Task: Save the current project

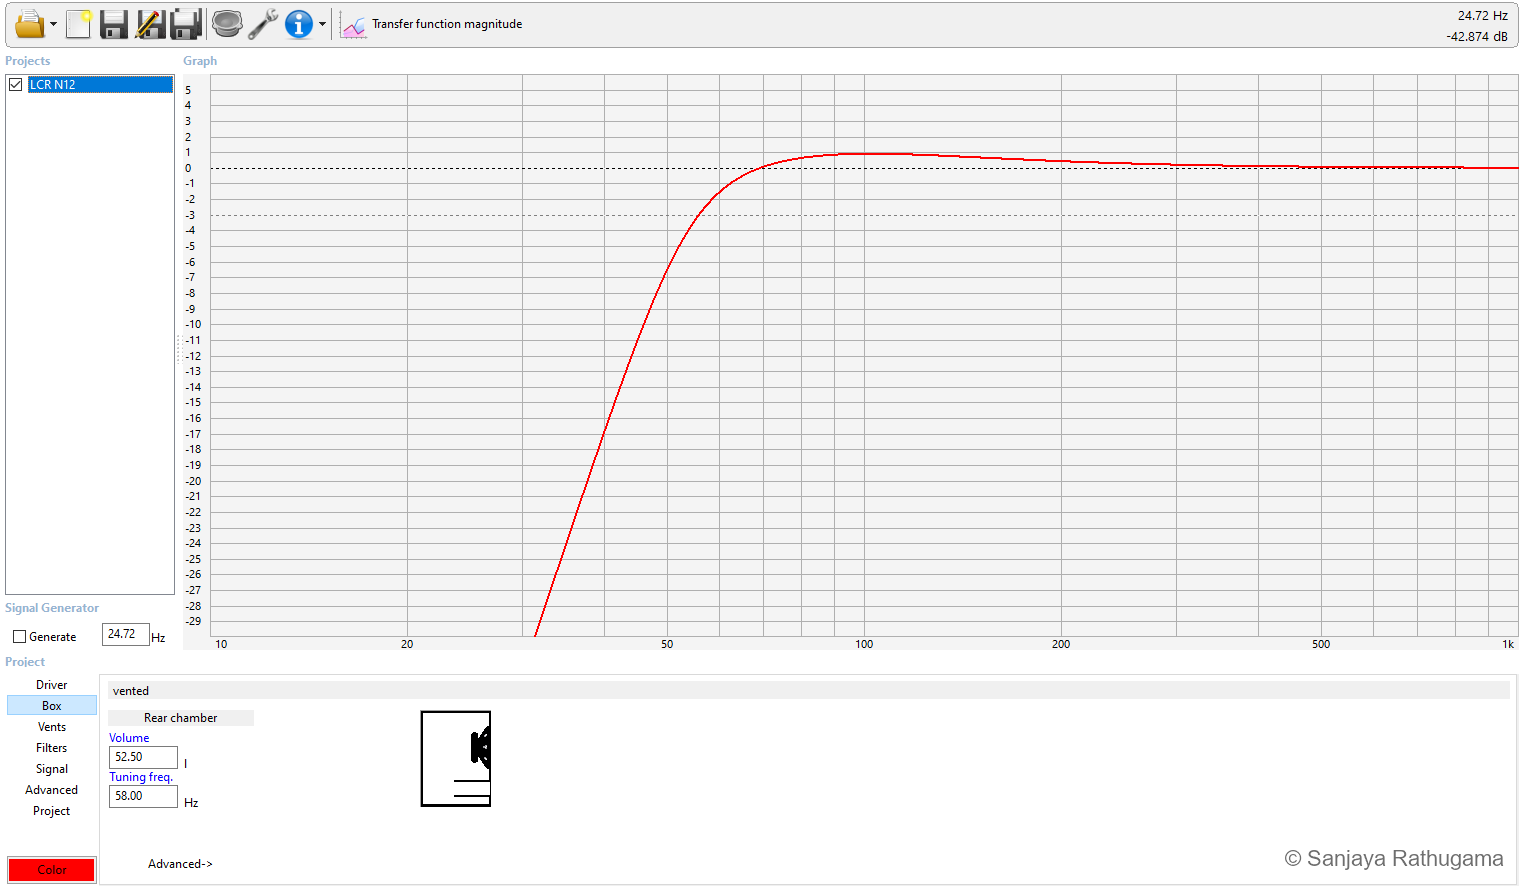Action: 114,24
